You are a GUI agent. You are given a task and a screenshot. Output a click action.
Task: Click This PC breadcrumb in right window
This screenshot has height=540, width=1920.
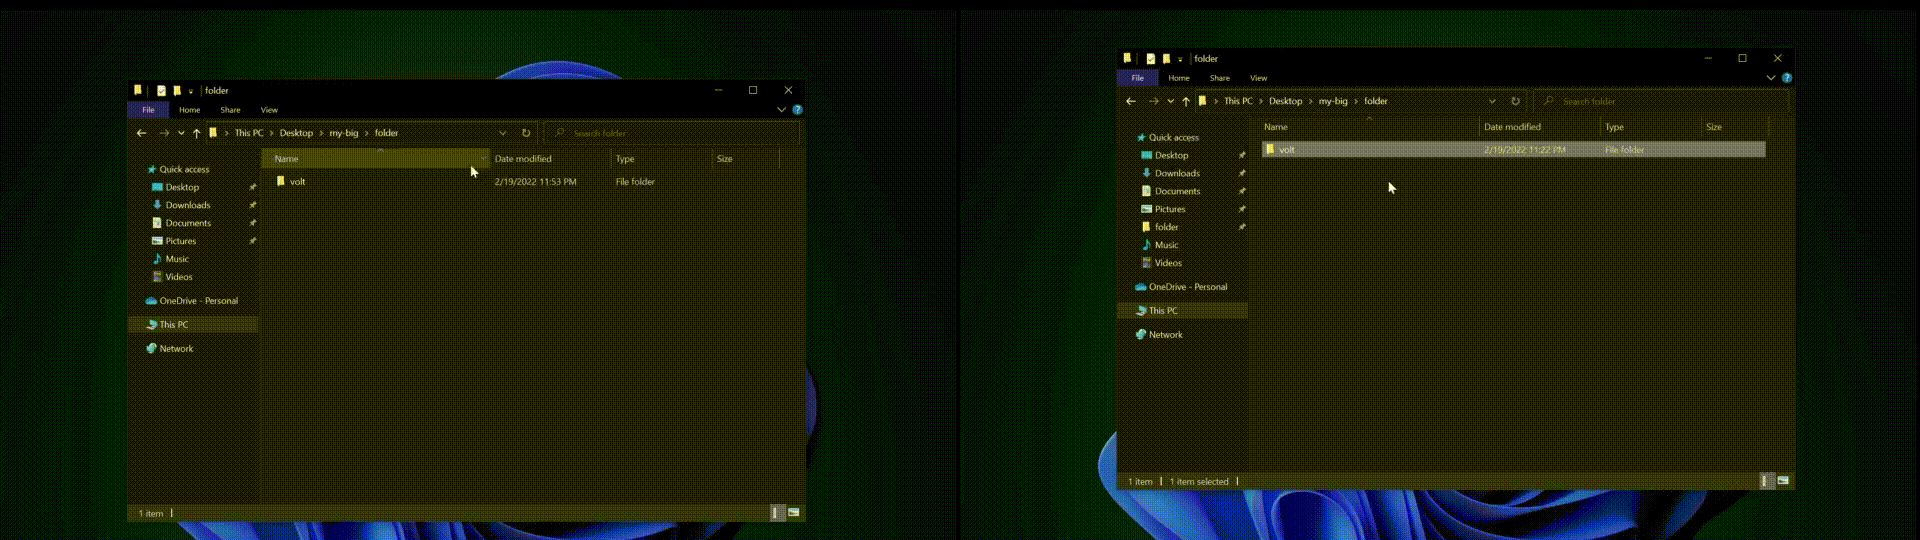[x=1238, y=101]
